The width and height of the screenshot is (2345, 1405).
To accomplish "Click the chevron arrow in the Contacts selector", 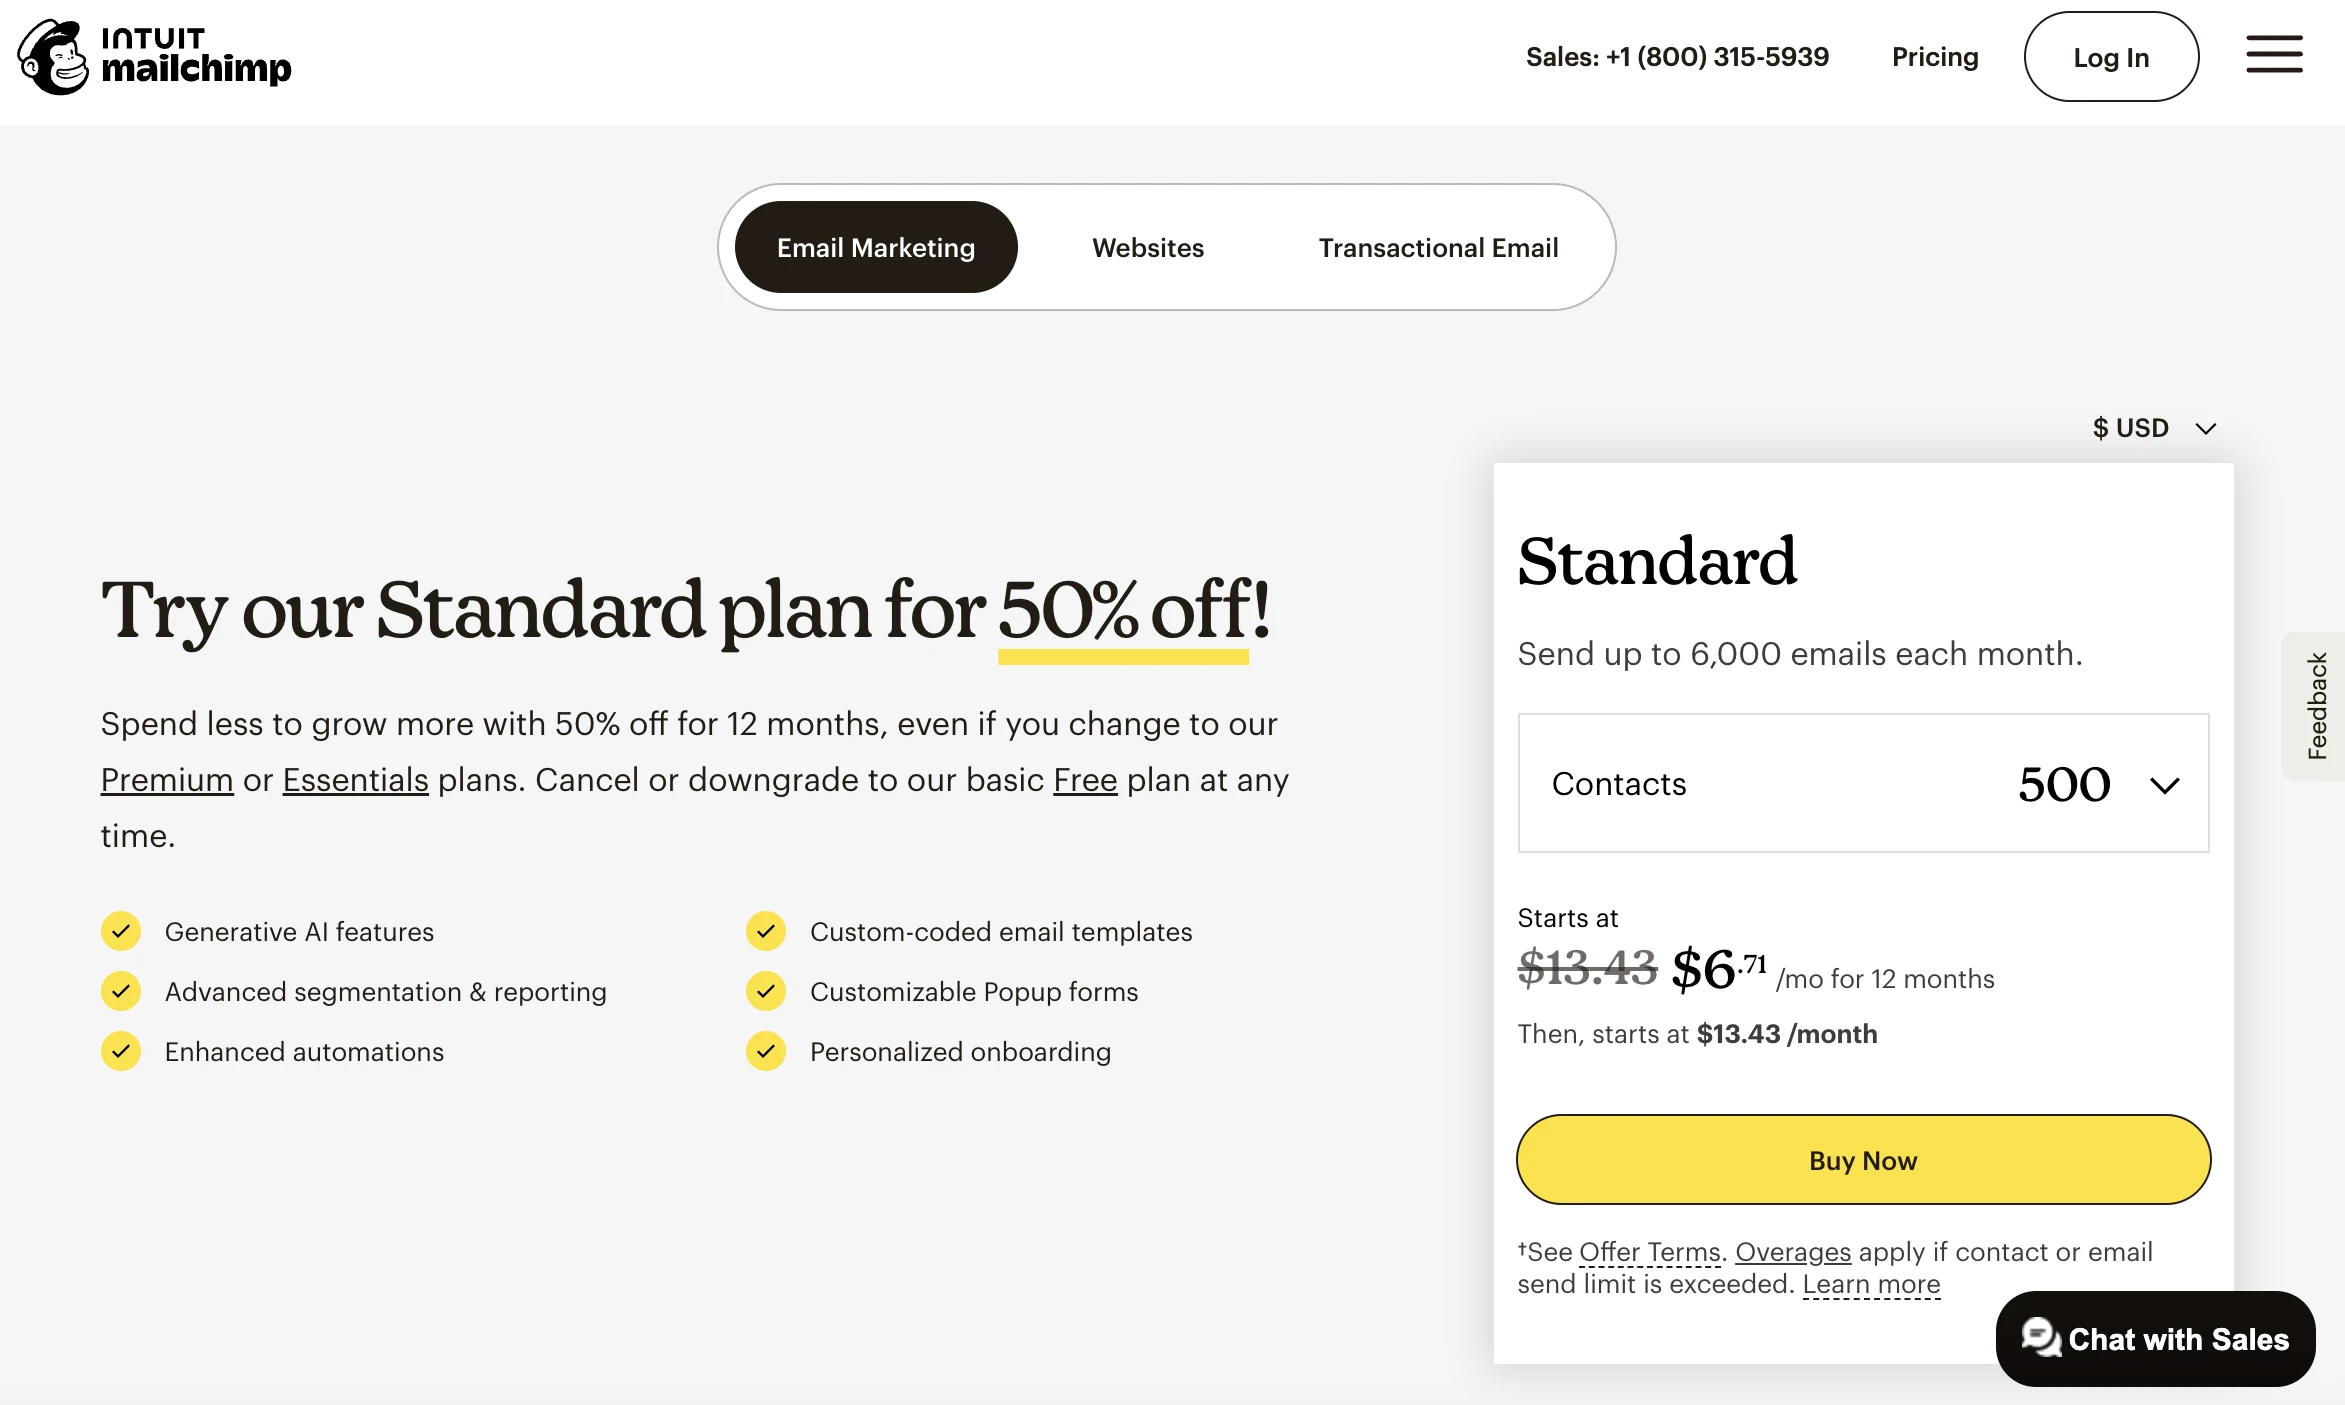I will point(2165,785).
